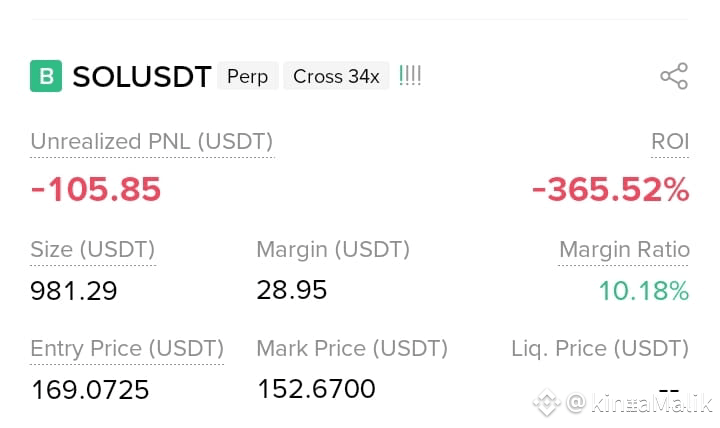
Task: Click the Unrealized PNL (USDT) label
Action: tap(152, 141)
